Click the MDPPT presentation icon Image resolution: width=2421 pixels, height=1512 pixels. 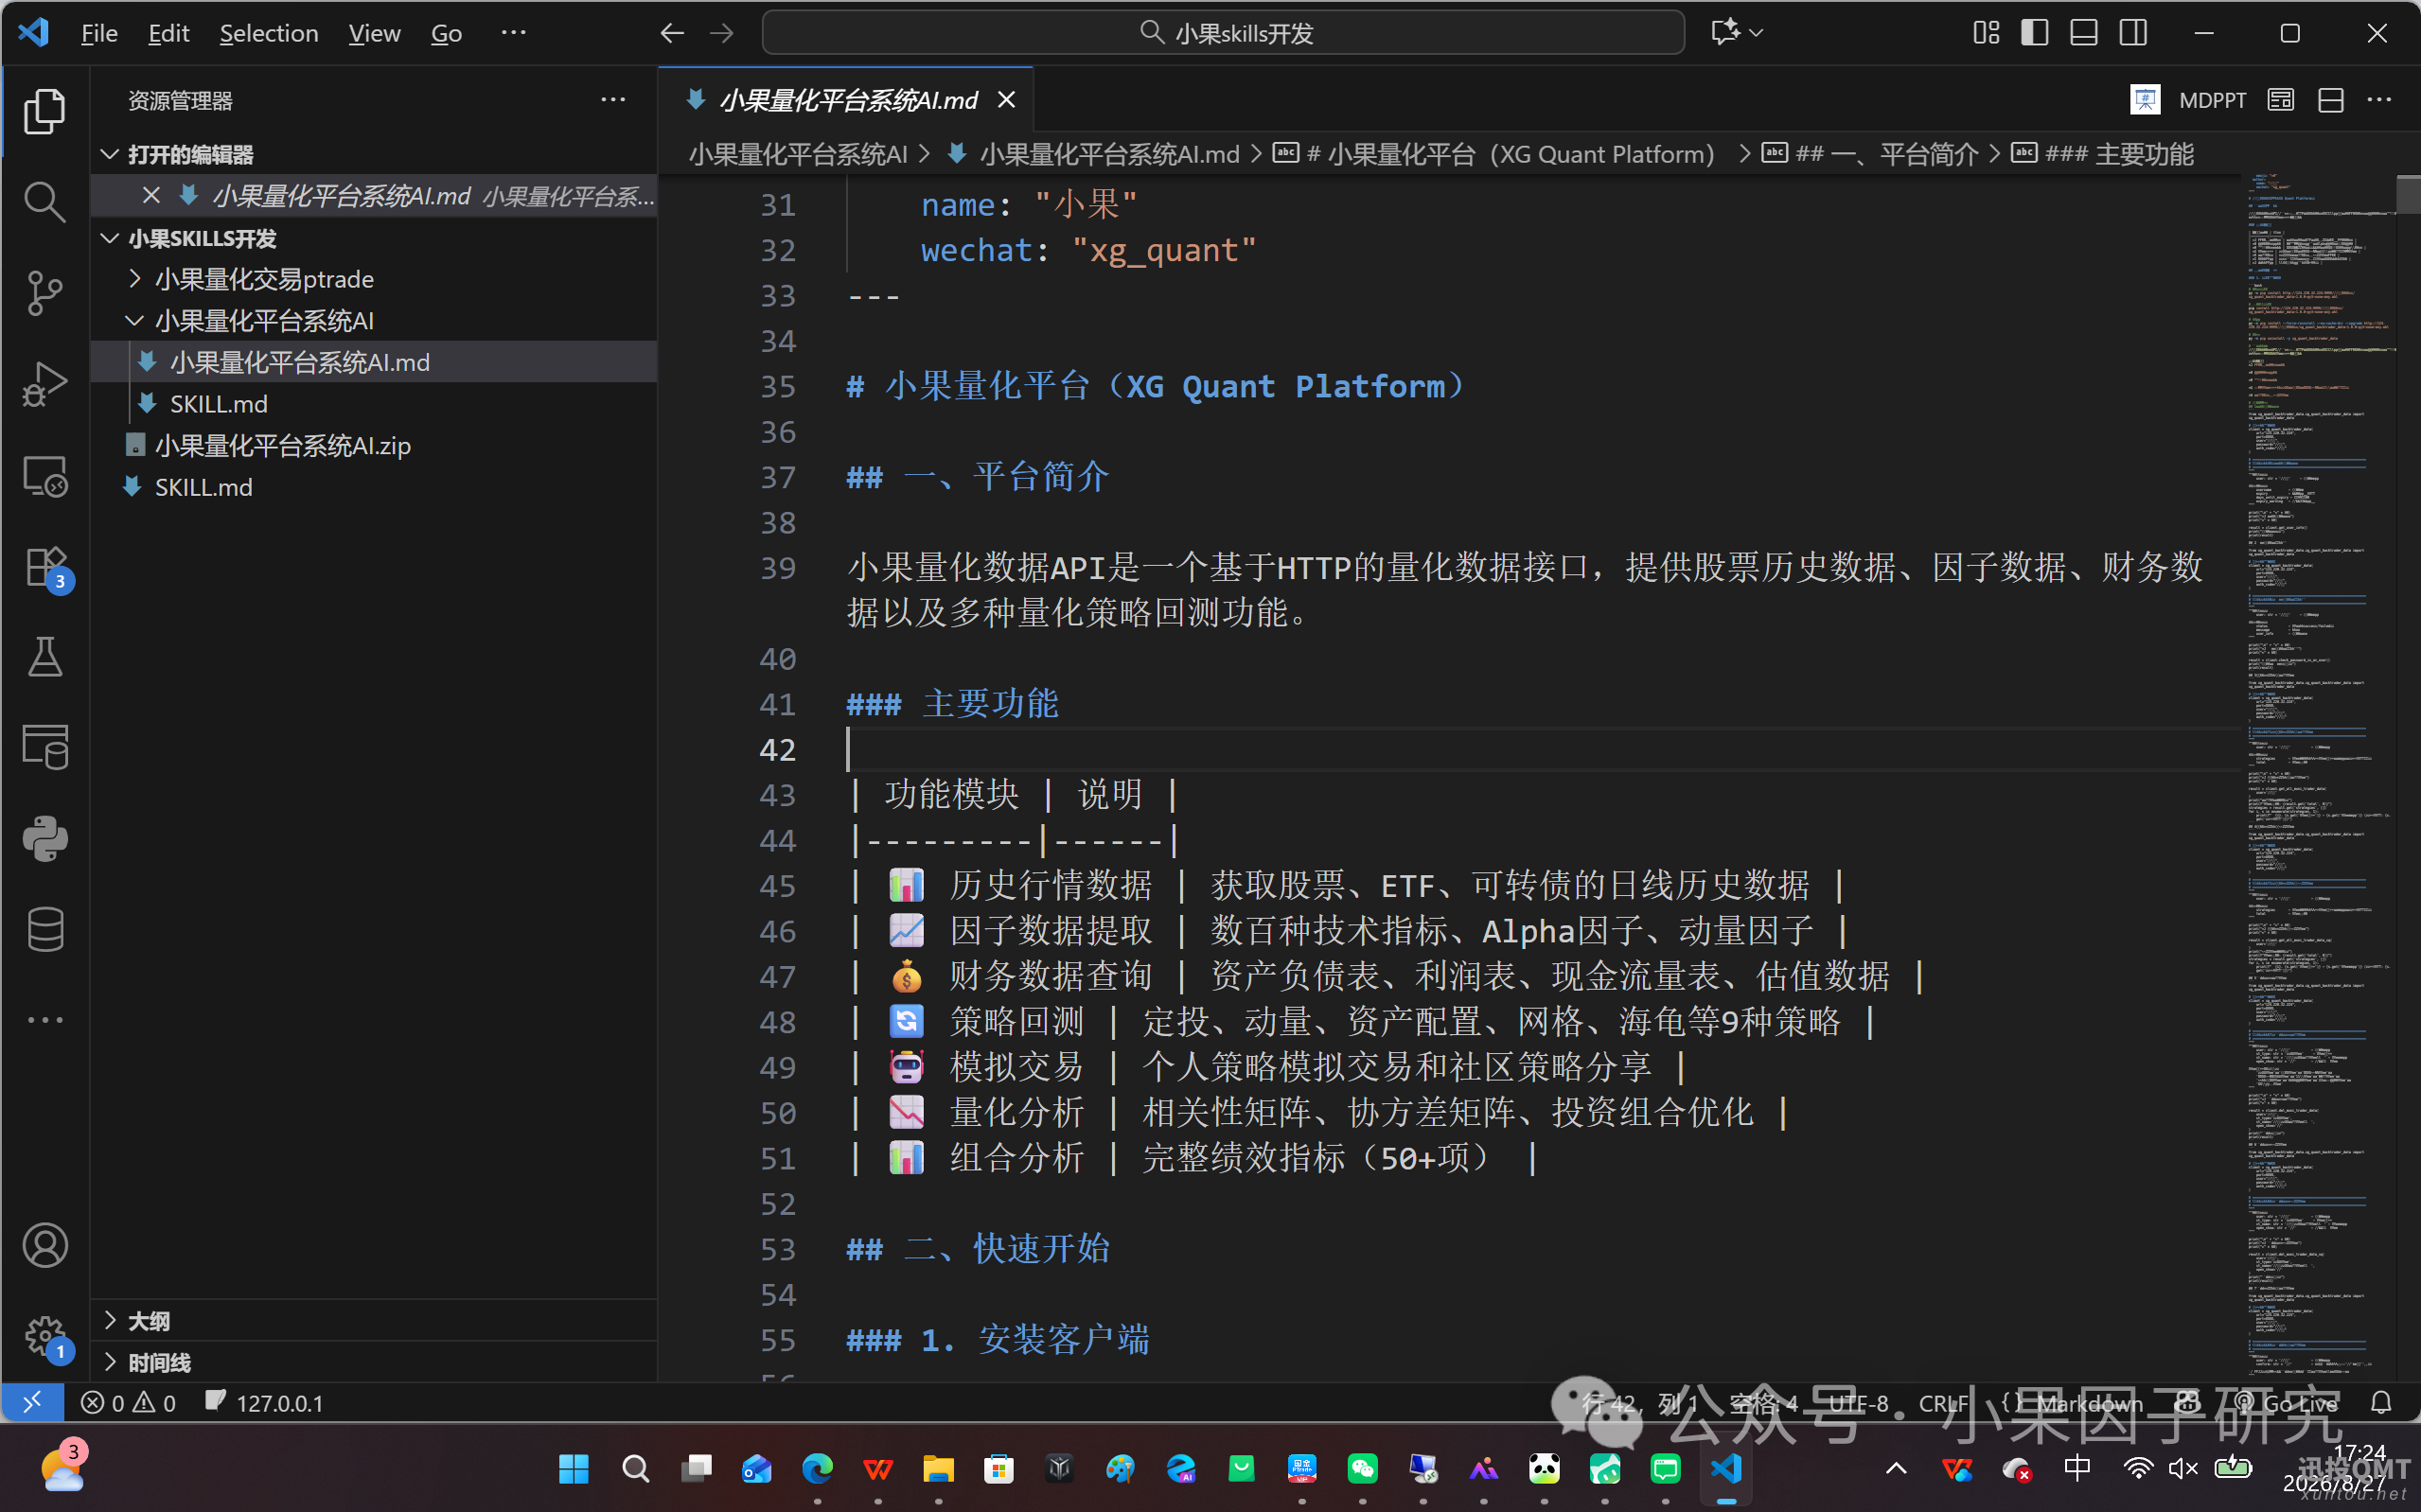(x=2144, y=100)
